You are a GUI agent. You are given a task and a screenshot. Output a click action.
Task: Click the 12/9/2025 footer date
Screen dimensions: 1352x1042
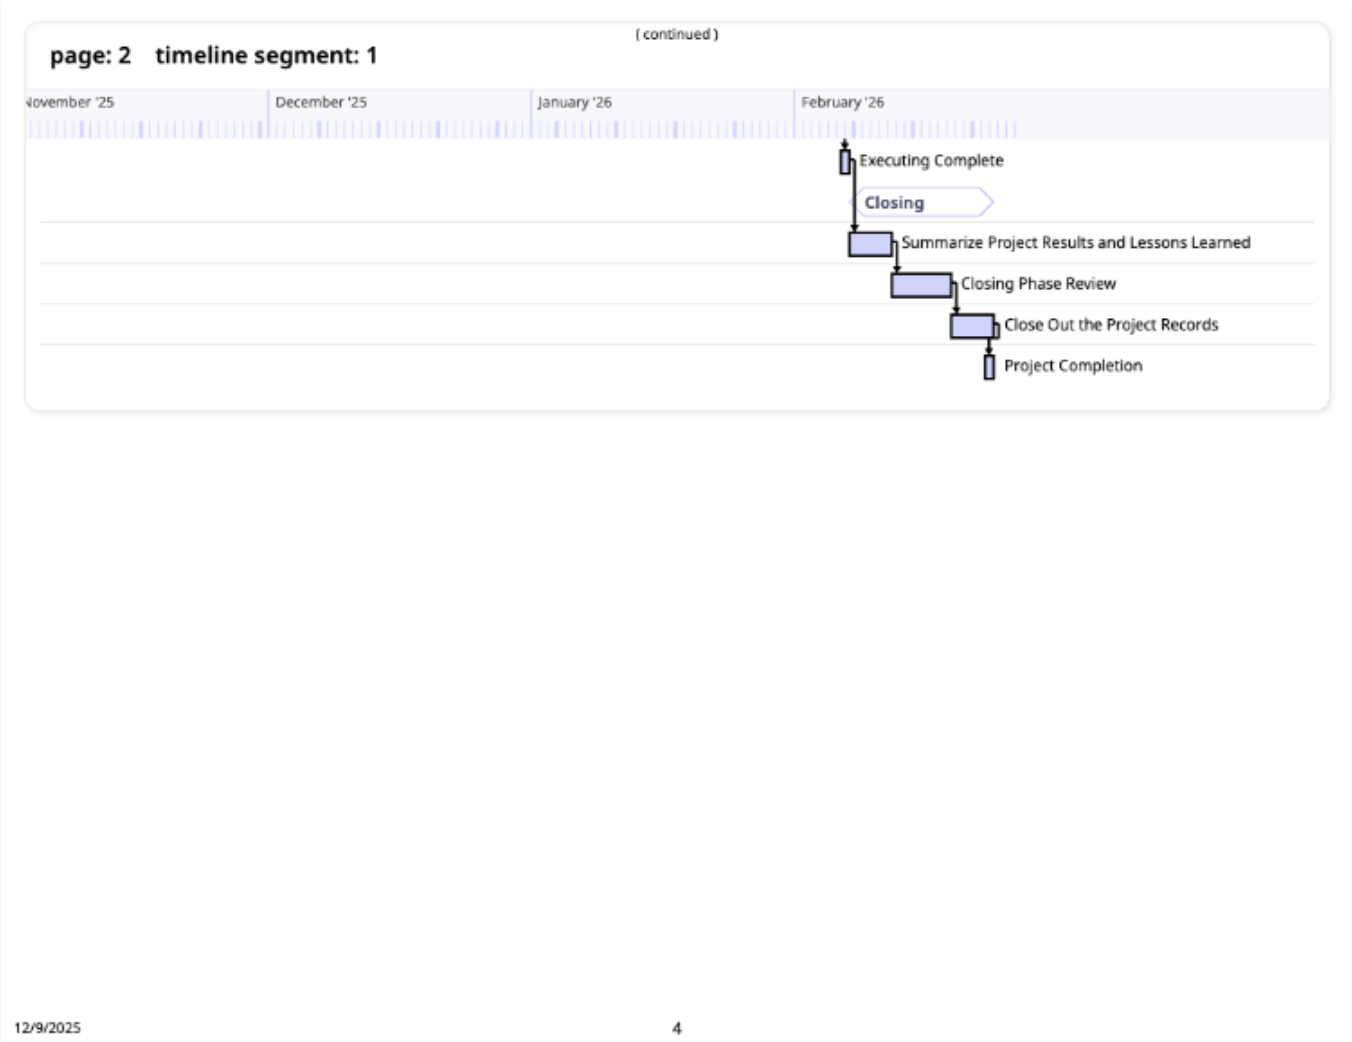click(47, 1028)
